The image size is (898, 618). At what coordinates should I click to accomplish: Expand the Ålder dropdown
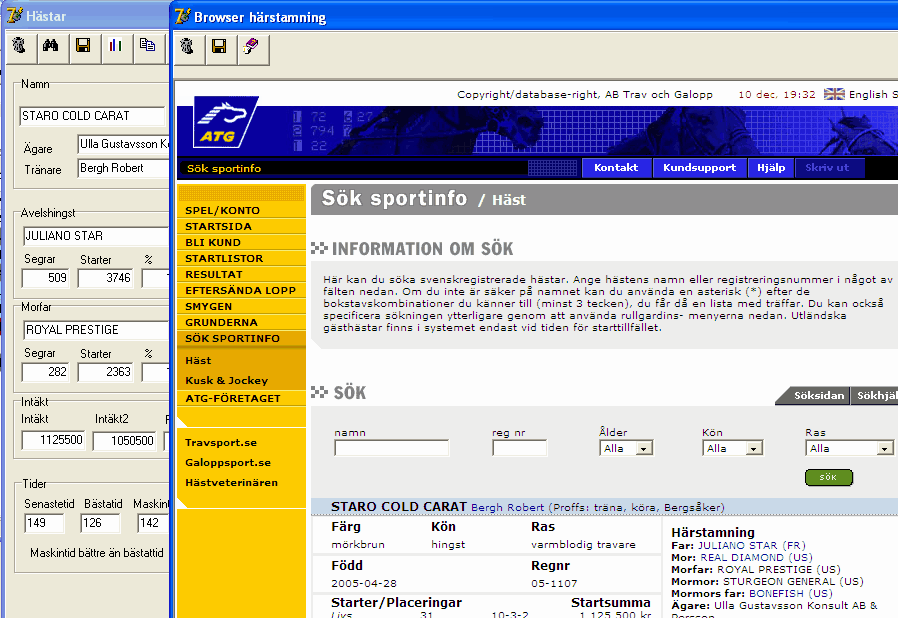click(x=644, y=448)
